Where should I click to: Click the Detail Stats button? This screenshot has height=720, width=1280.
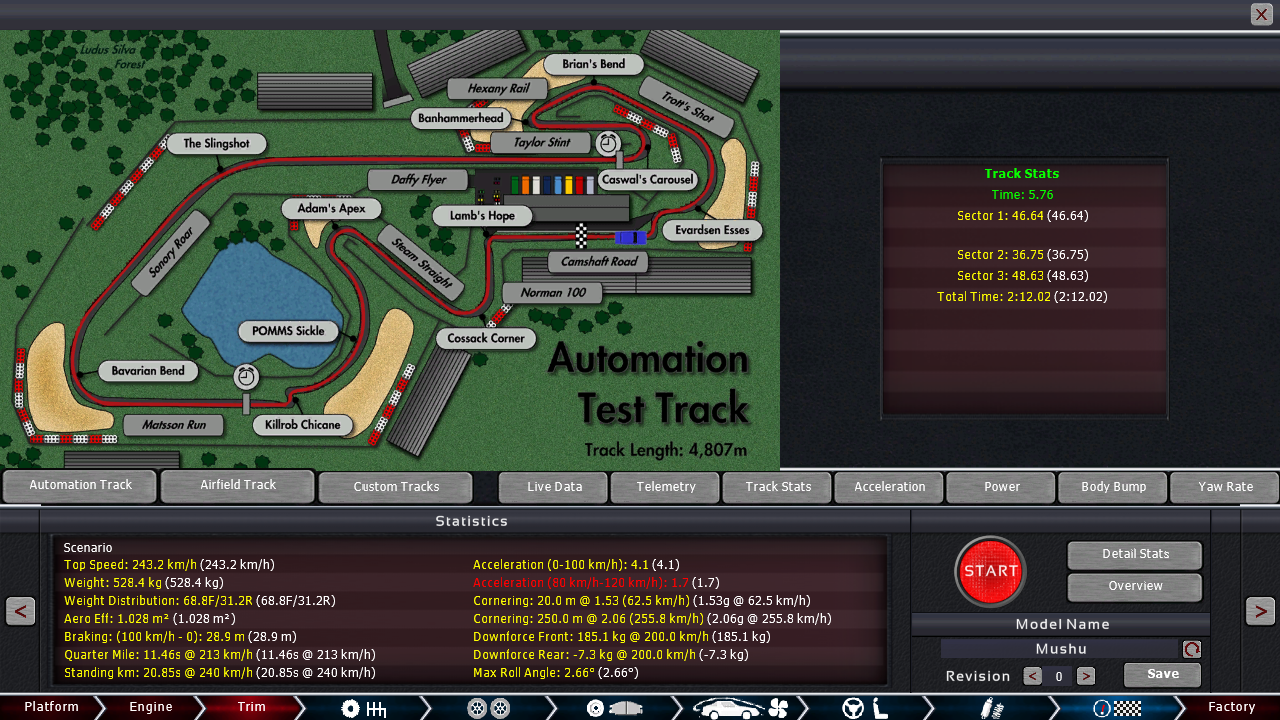[x=1135, y=554]
